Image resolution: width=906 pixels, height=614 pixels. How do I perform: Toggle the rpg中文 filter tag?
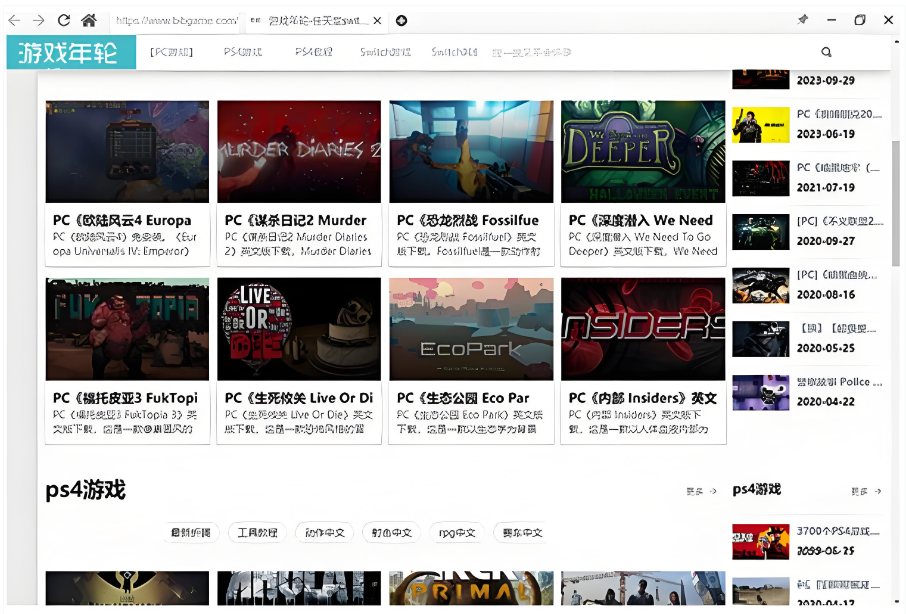click(456, 532)
